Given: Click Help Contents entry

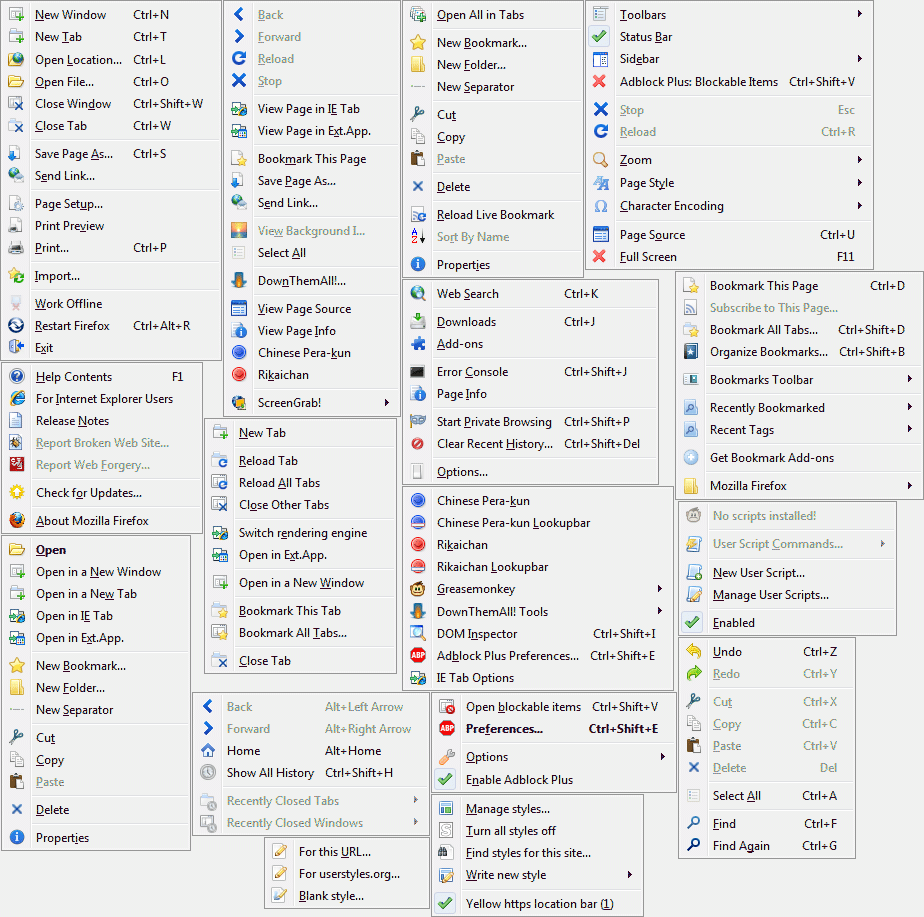Looking at the screenshot, I should click(103, 377).
